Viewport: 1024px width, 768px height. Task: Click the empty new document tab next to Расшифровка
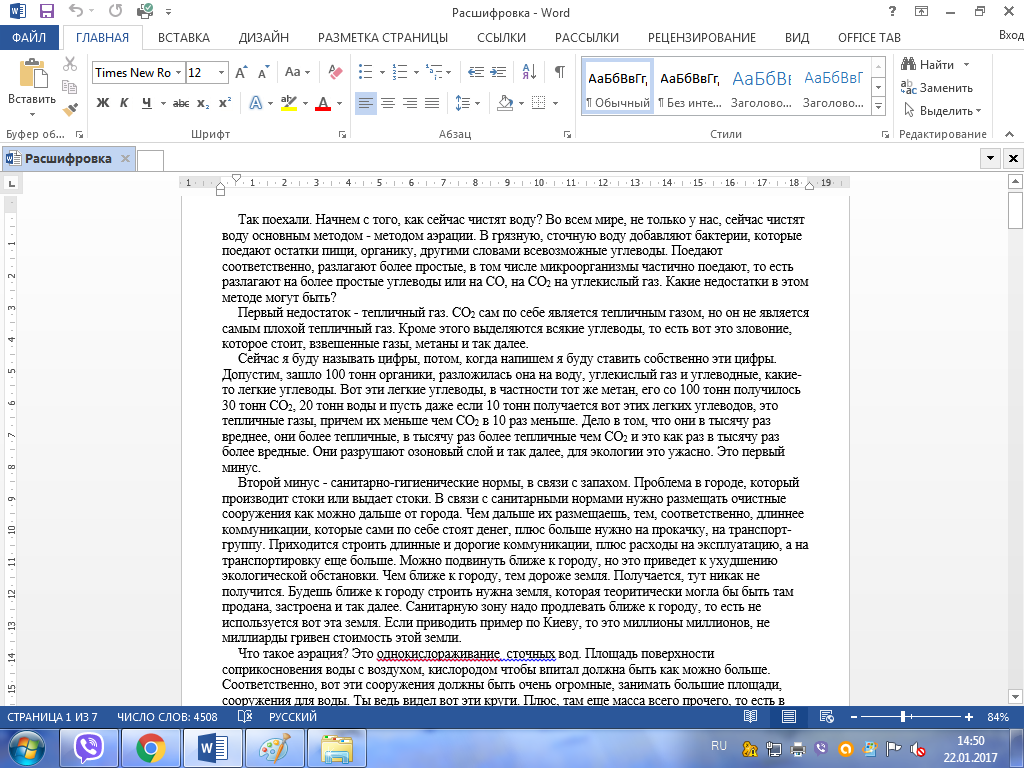(x=150, y=159)
